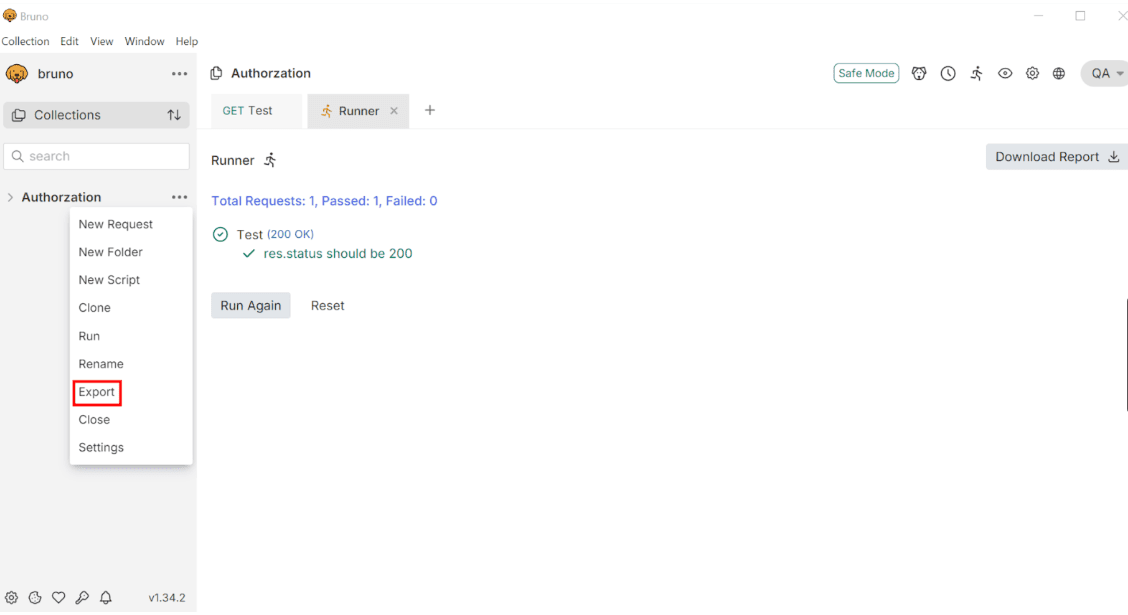Open the runner icon in top toolbar
The width and height of the screenshot is (1128, 615).
976,73
